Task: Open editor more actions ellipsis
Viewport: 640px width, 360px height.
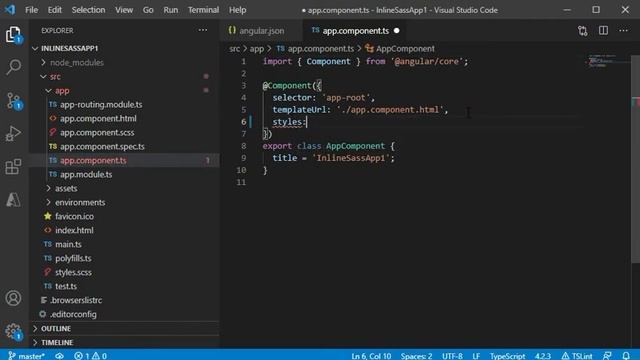Action: click(623, 31)
